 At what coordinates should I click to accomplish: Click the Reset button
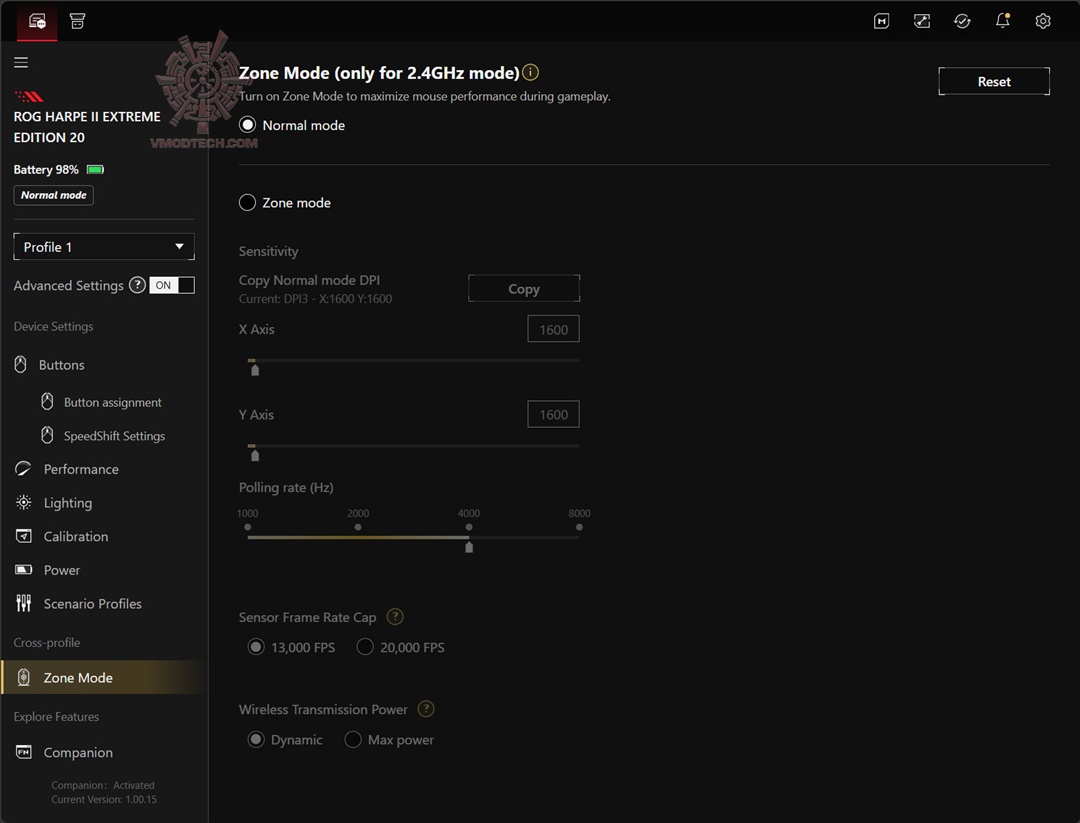[x=994, y=81]
